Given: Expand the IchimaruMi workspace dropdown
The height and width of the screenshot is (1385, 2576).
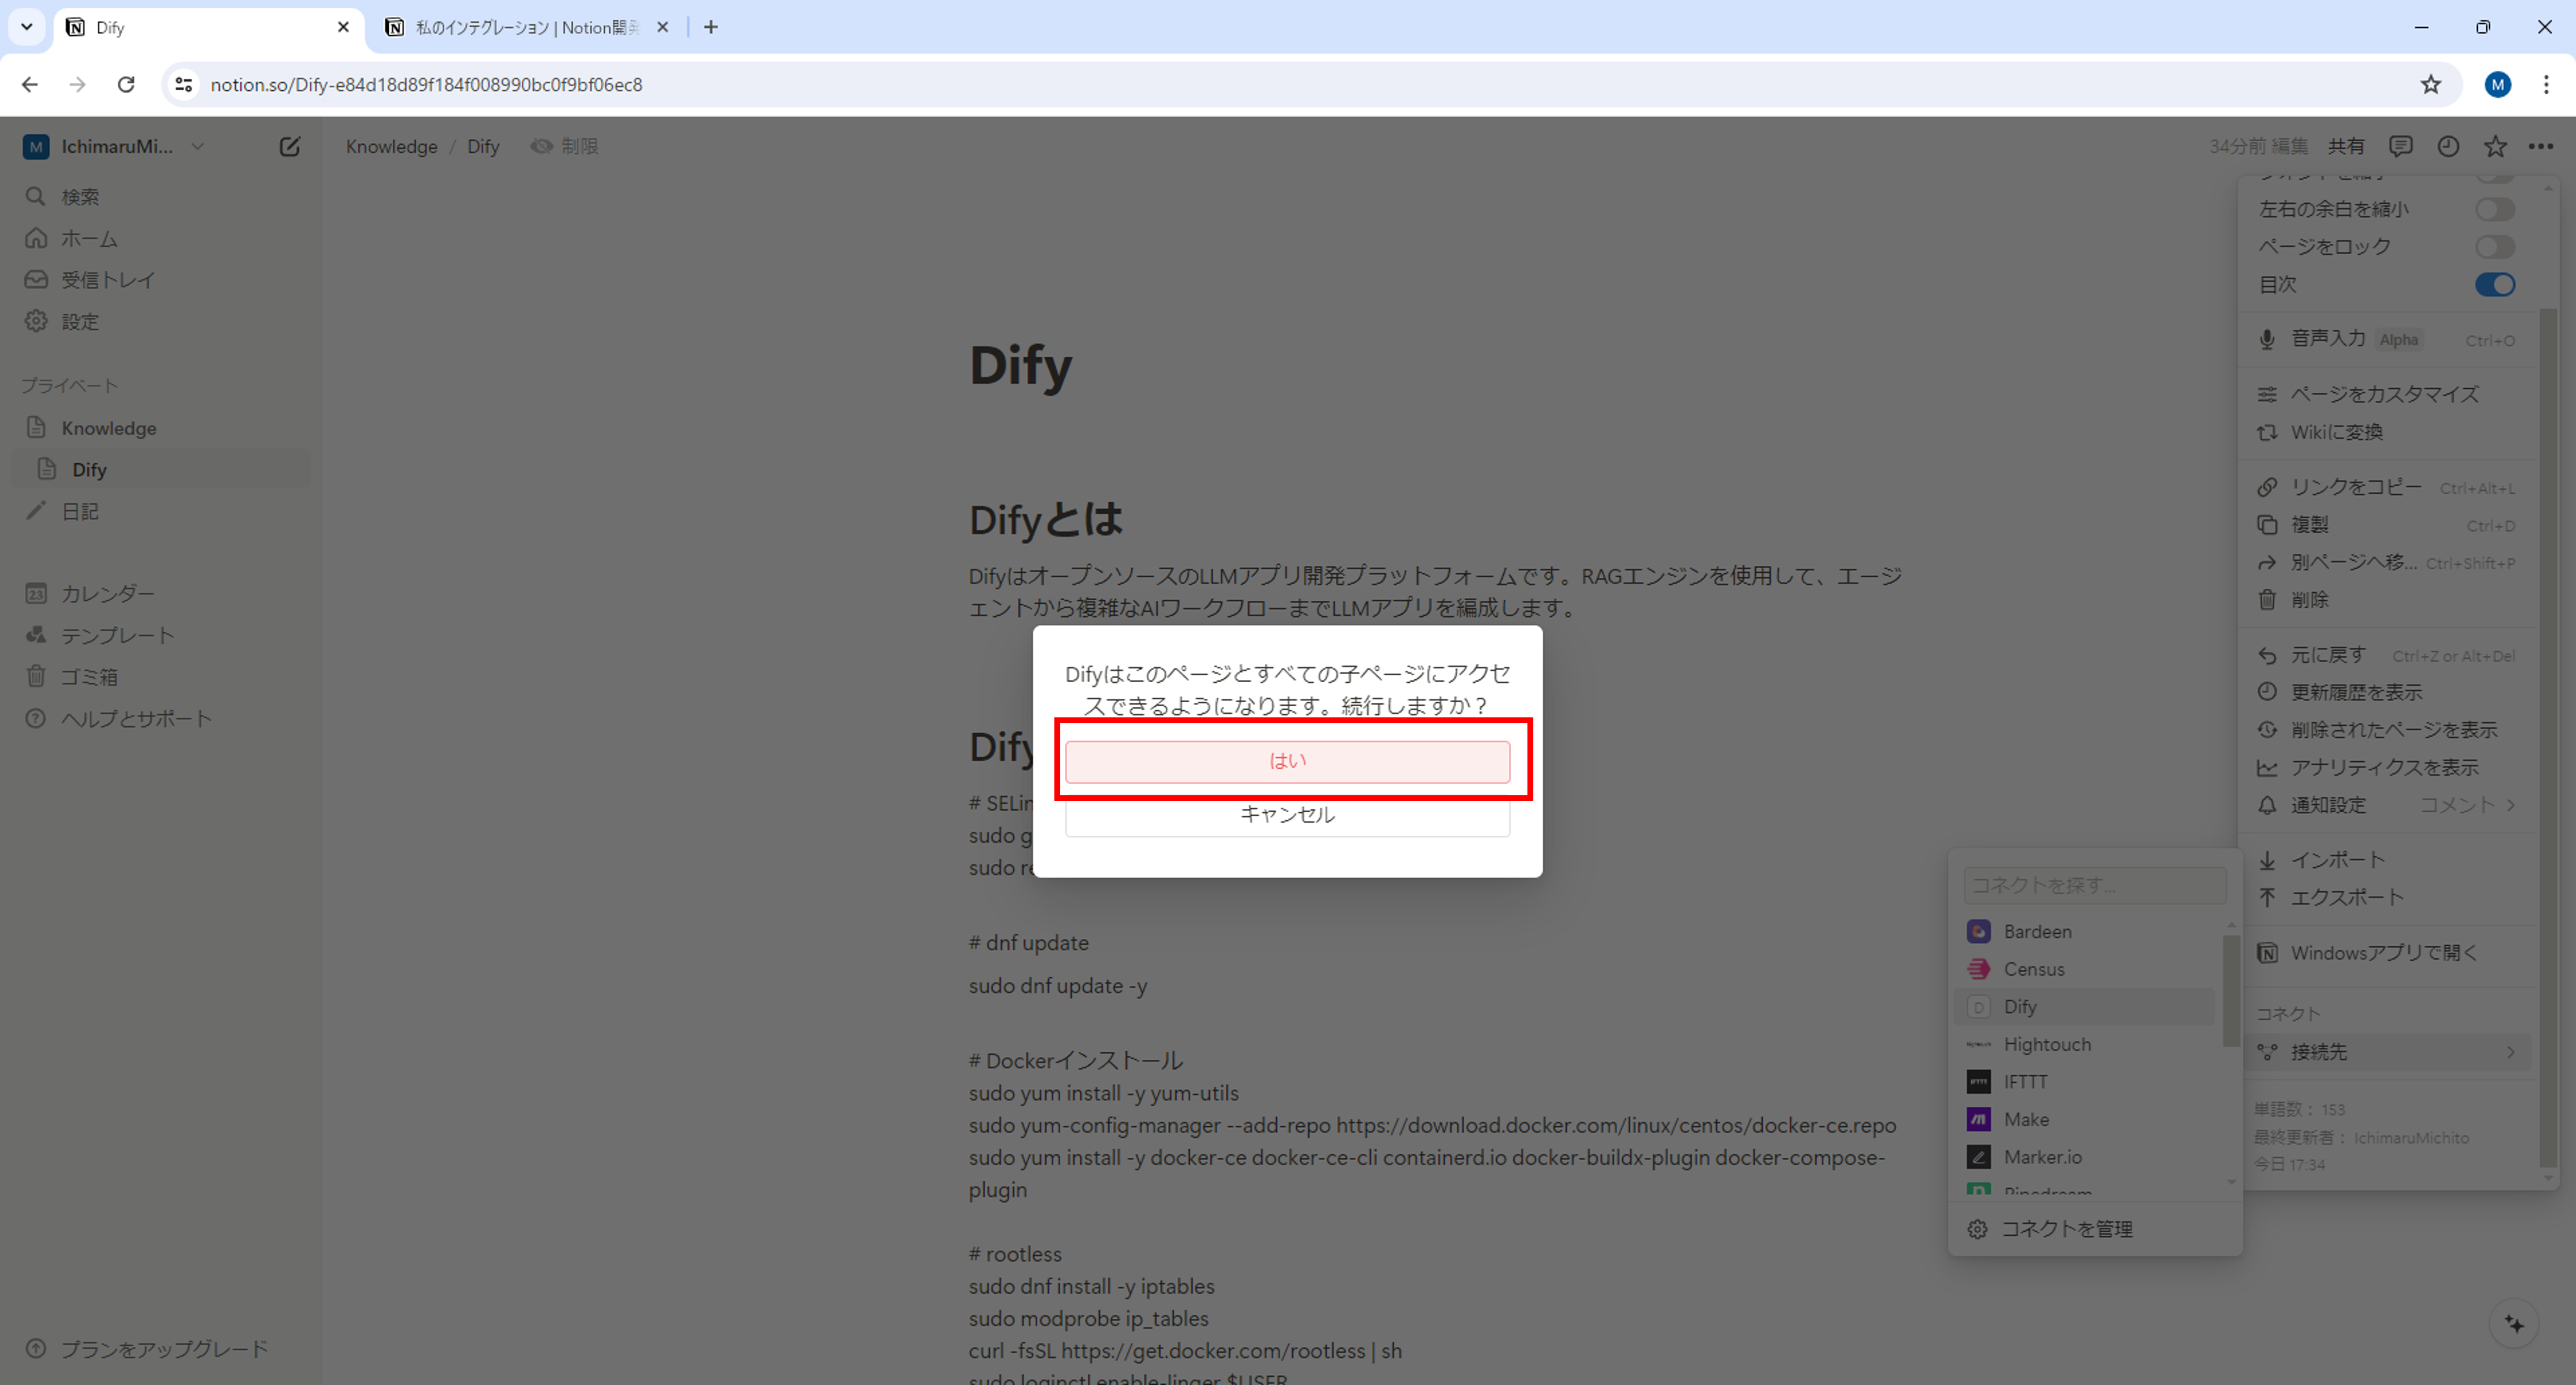Looking at the screenshot, I should [198, 147].
